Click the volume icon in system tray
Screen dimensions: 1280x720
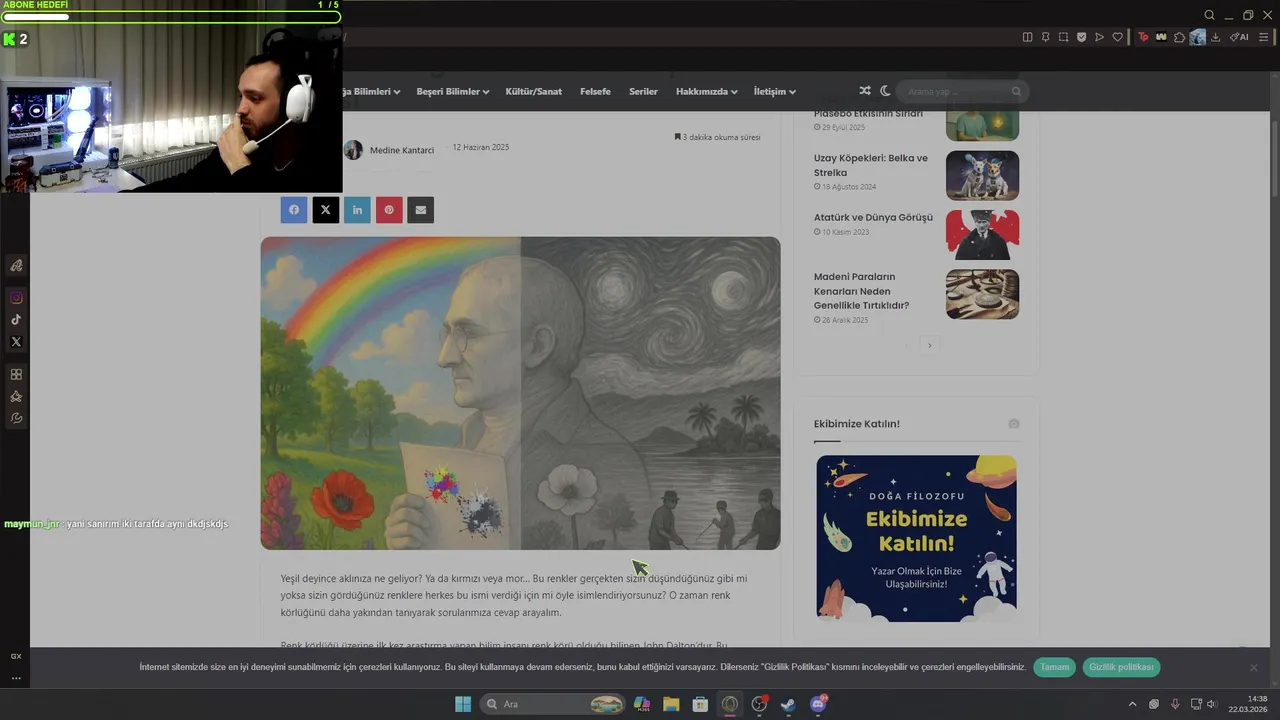pos(1212,704)
